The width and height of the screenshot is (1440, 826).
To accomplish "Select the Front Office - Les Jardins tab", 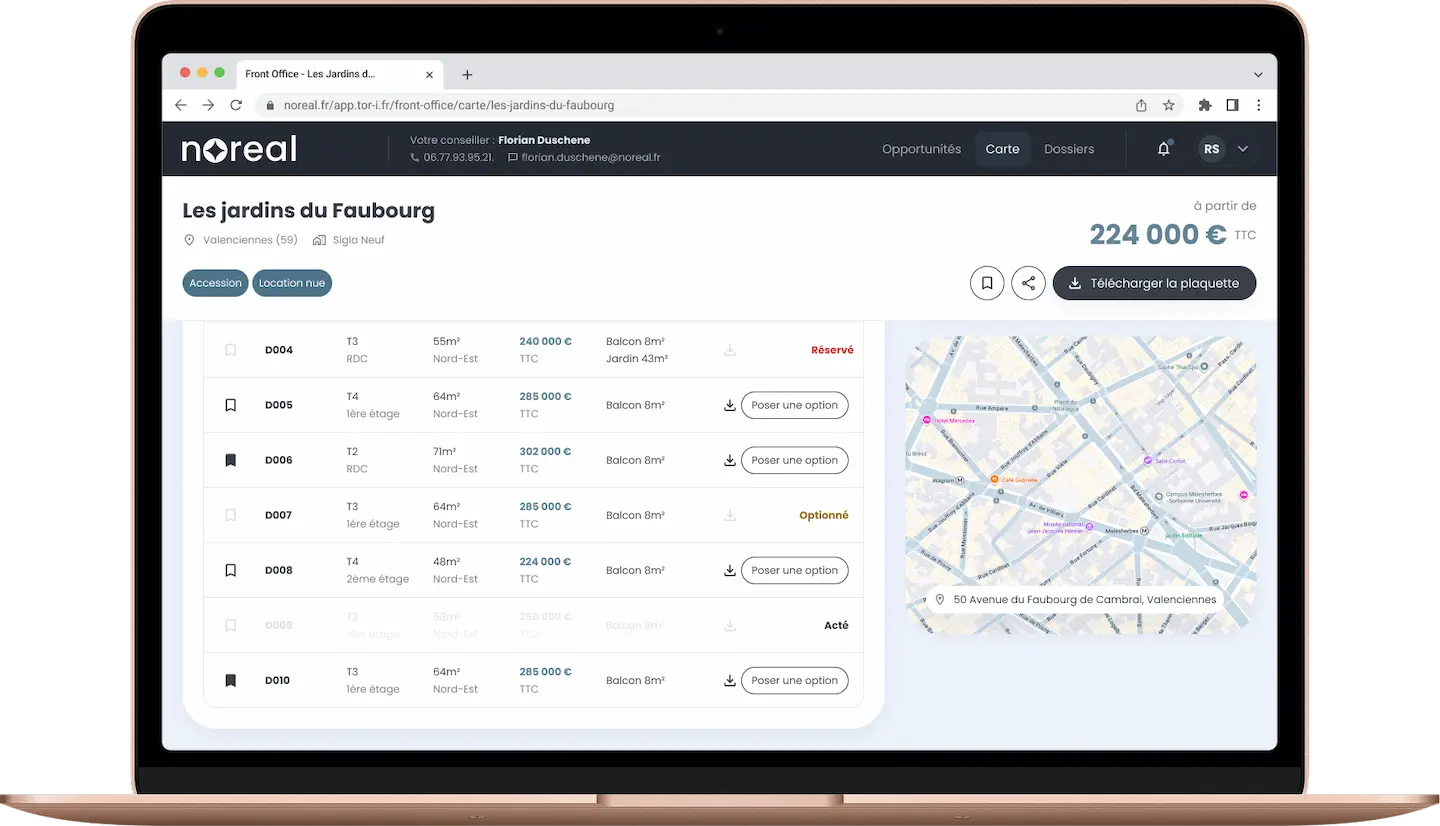I will (x=339, y=75).
